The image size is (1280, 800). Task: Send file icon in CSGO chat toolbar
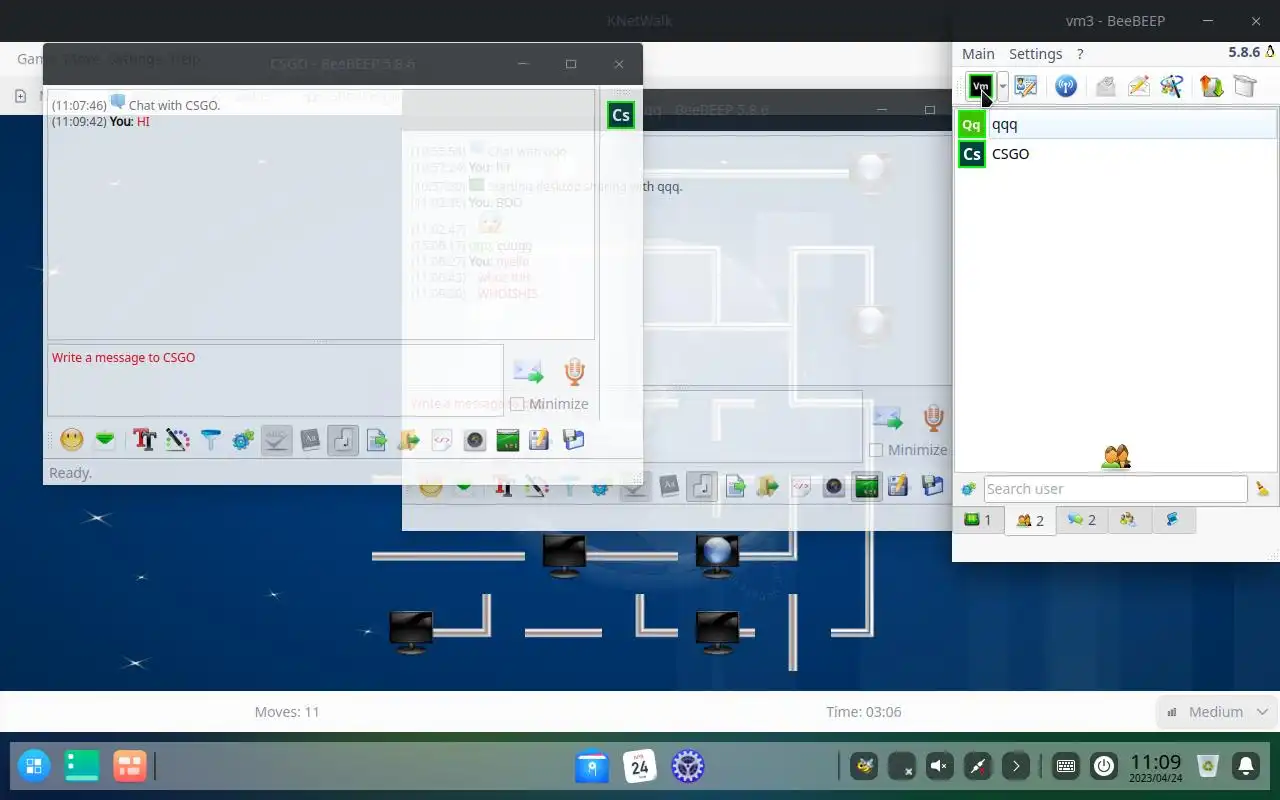pyautogui.click(x=376, y=439)
